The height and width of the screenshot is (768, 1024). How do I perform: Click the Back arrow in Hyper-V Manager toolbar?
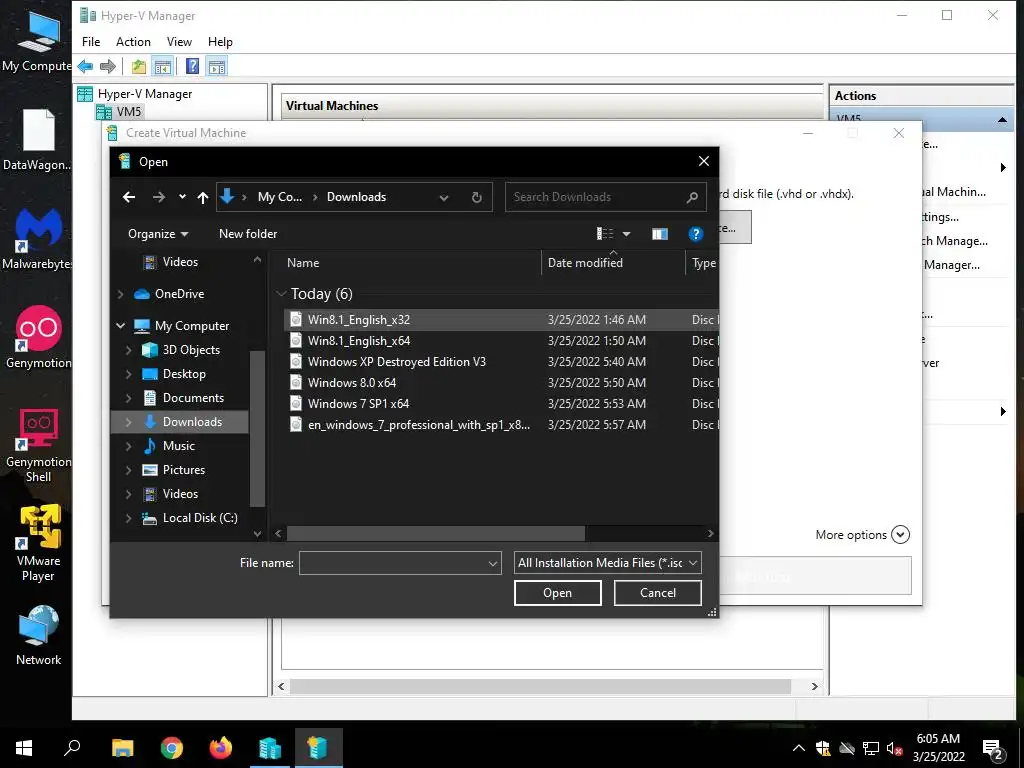point(85,66)
